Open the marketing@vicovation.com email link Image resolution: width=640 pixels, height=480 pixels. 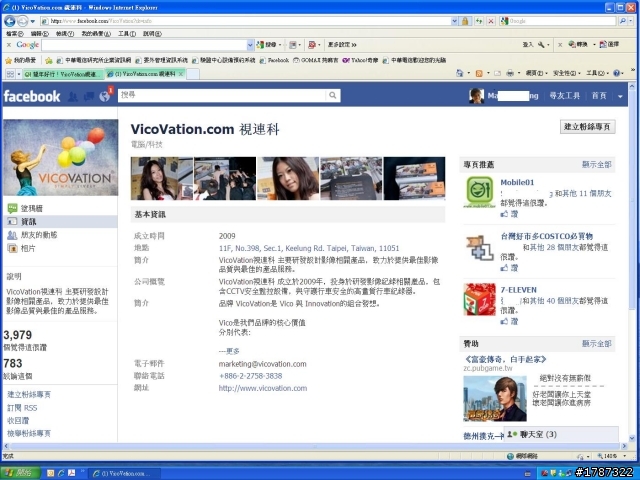[x=262, y=364]
